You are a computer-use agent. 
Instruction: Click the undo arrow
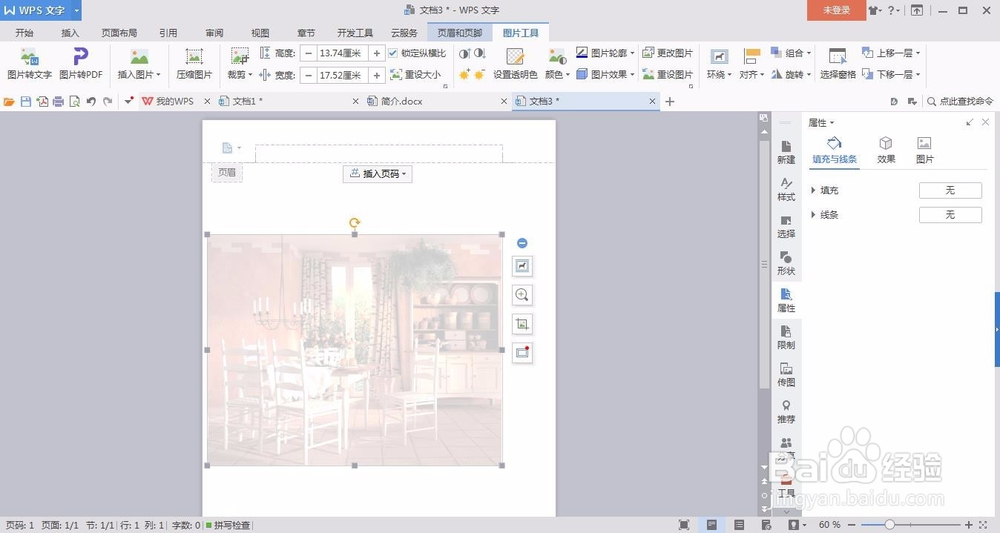pos(91,101)
